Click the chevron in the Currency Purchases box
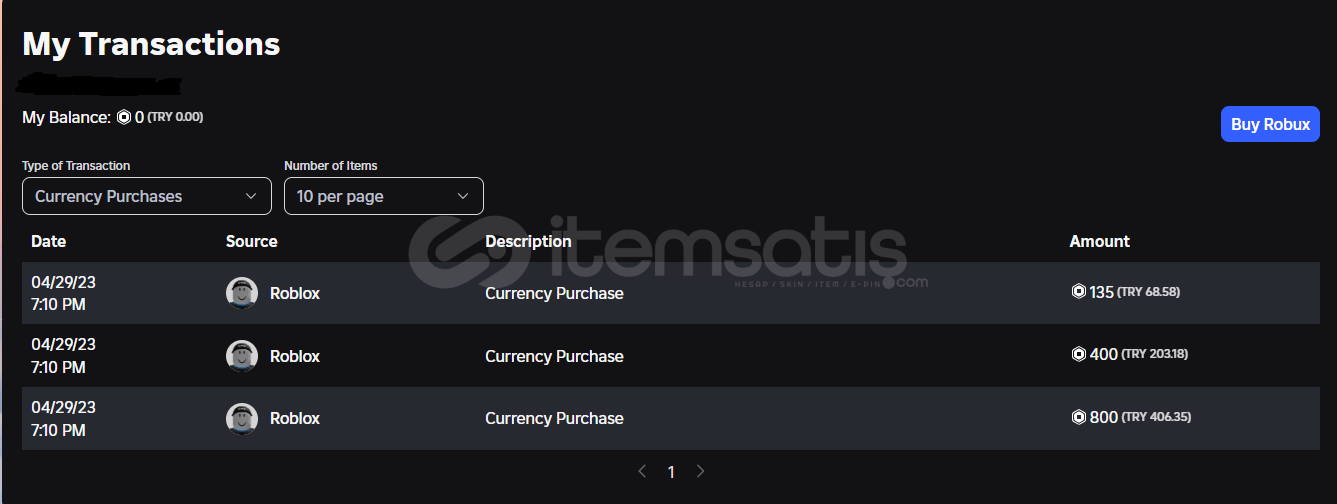Viewport: 1337px width, 504px height. tap(251, 196)
